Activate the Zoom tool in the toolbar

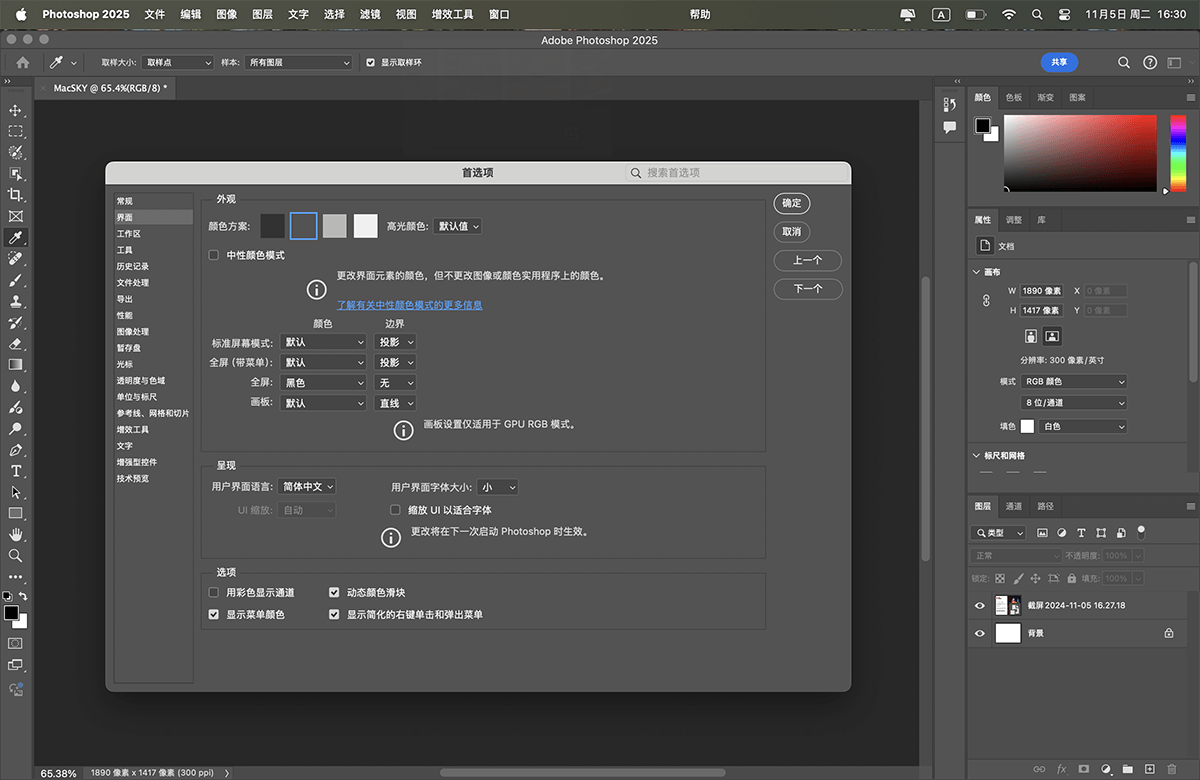point(15,555)
